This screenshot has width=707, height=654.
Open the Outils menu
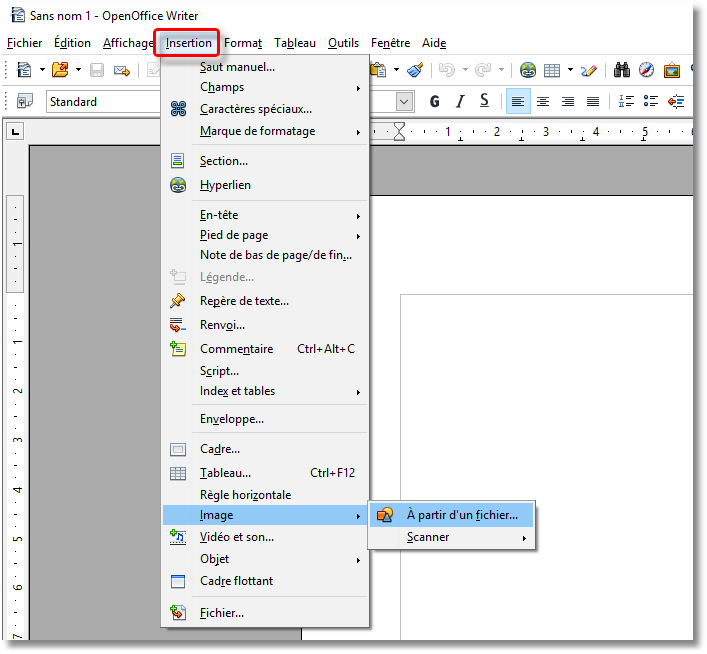point(344,43)
